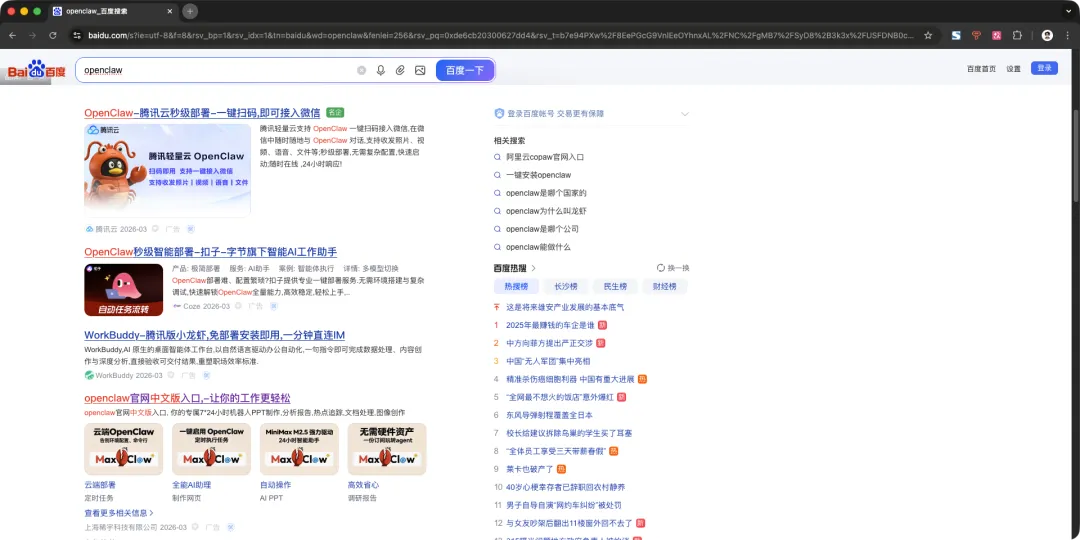Start voice search with microphone icon
This screenshot has width=1080, height=540.
tap(381, 70)
